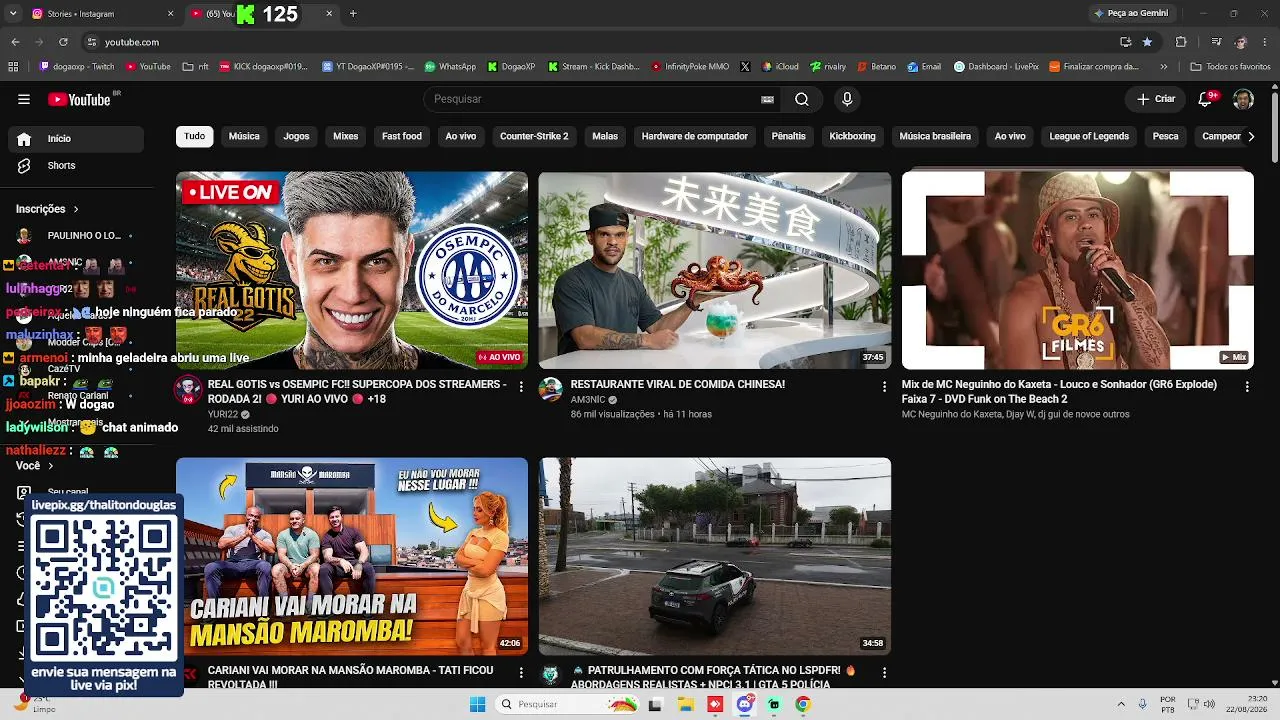This screenshot has height=720, width=1280.
Task: Open the RESTAURANTE VIRAL DE COMIDA CHINESA title
Action: pos(677,384)
